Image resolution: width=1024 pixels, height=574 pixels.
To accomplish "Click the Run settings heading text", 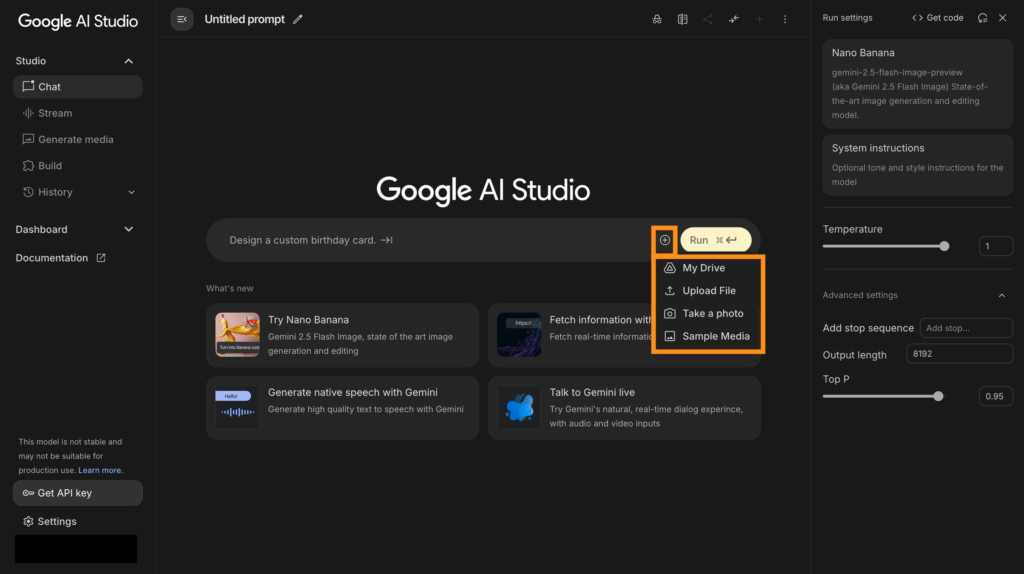I will 847,18.
